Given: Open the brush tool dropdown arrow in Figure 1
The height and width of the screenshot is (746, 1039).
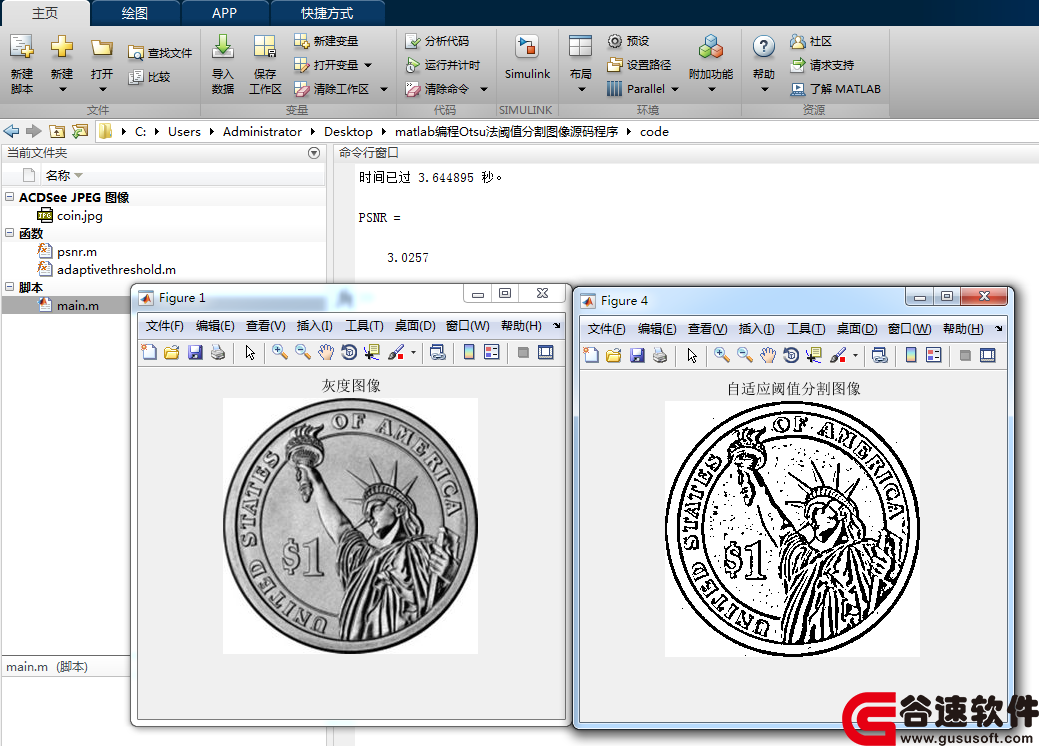Looking at the screenshot, I should click(413, 352).
